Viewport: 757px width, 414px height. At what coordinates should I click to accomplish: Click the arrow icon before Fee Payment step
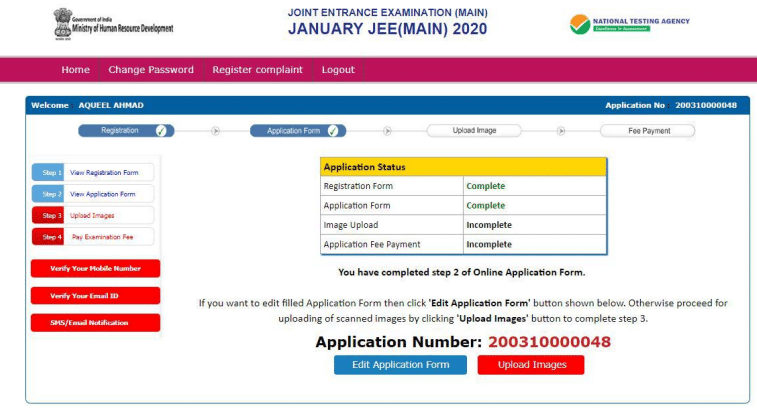561,131
